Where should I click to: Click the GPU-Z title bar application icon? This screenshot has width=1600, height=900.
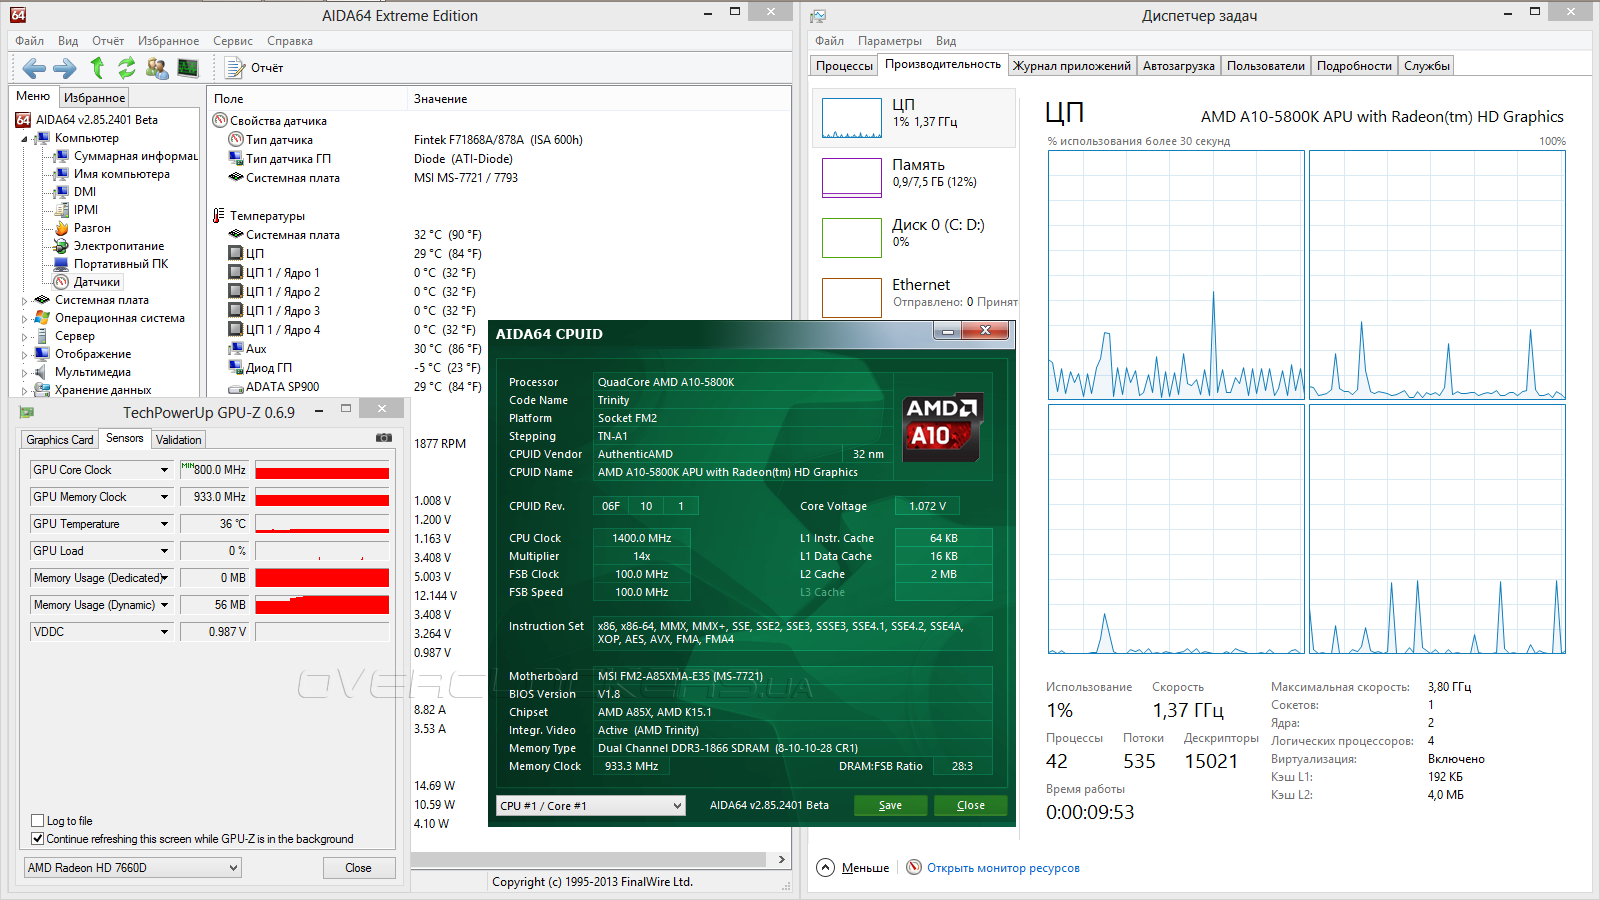(x=27, y=412)
